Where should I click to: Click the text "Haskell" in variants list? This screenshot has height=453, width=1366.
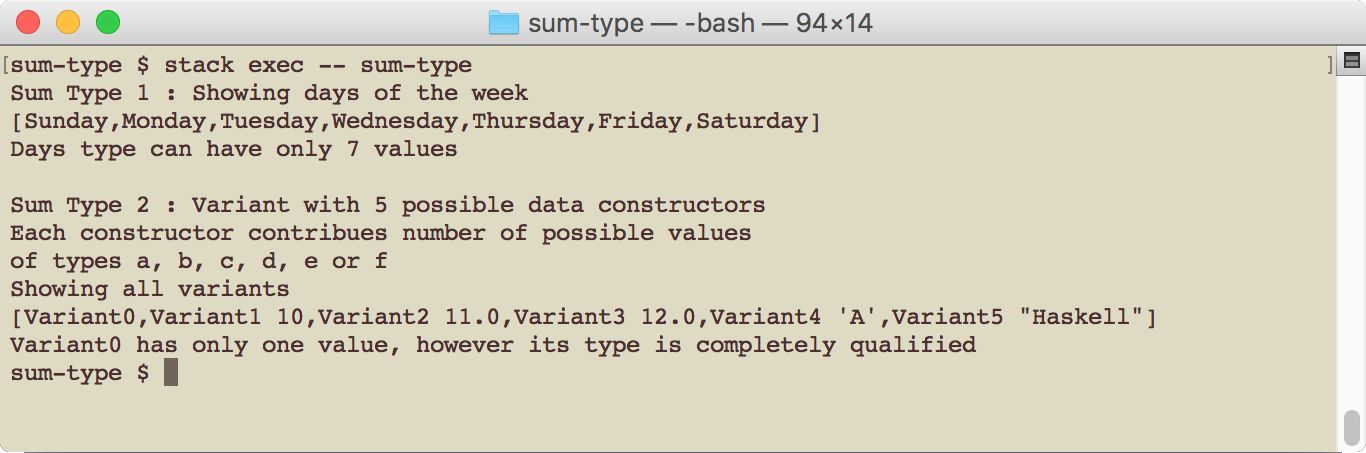pos(1081,317)
